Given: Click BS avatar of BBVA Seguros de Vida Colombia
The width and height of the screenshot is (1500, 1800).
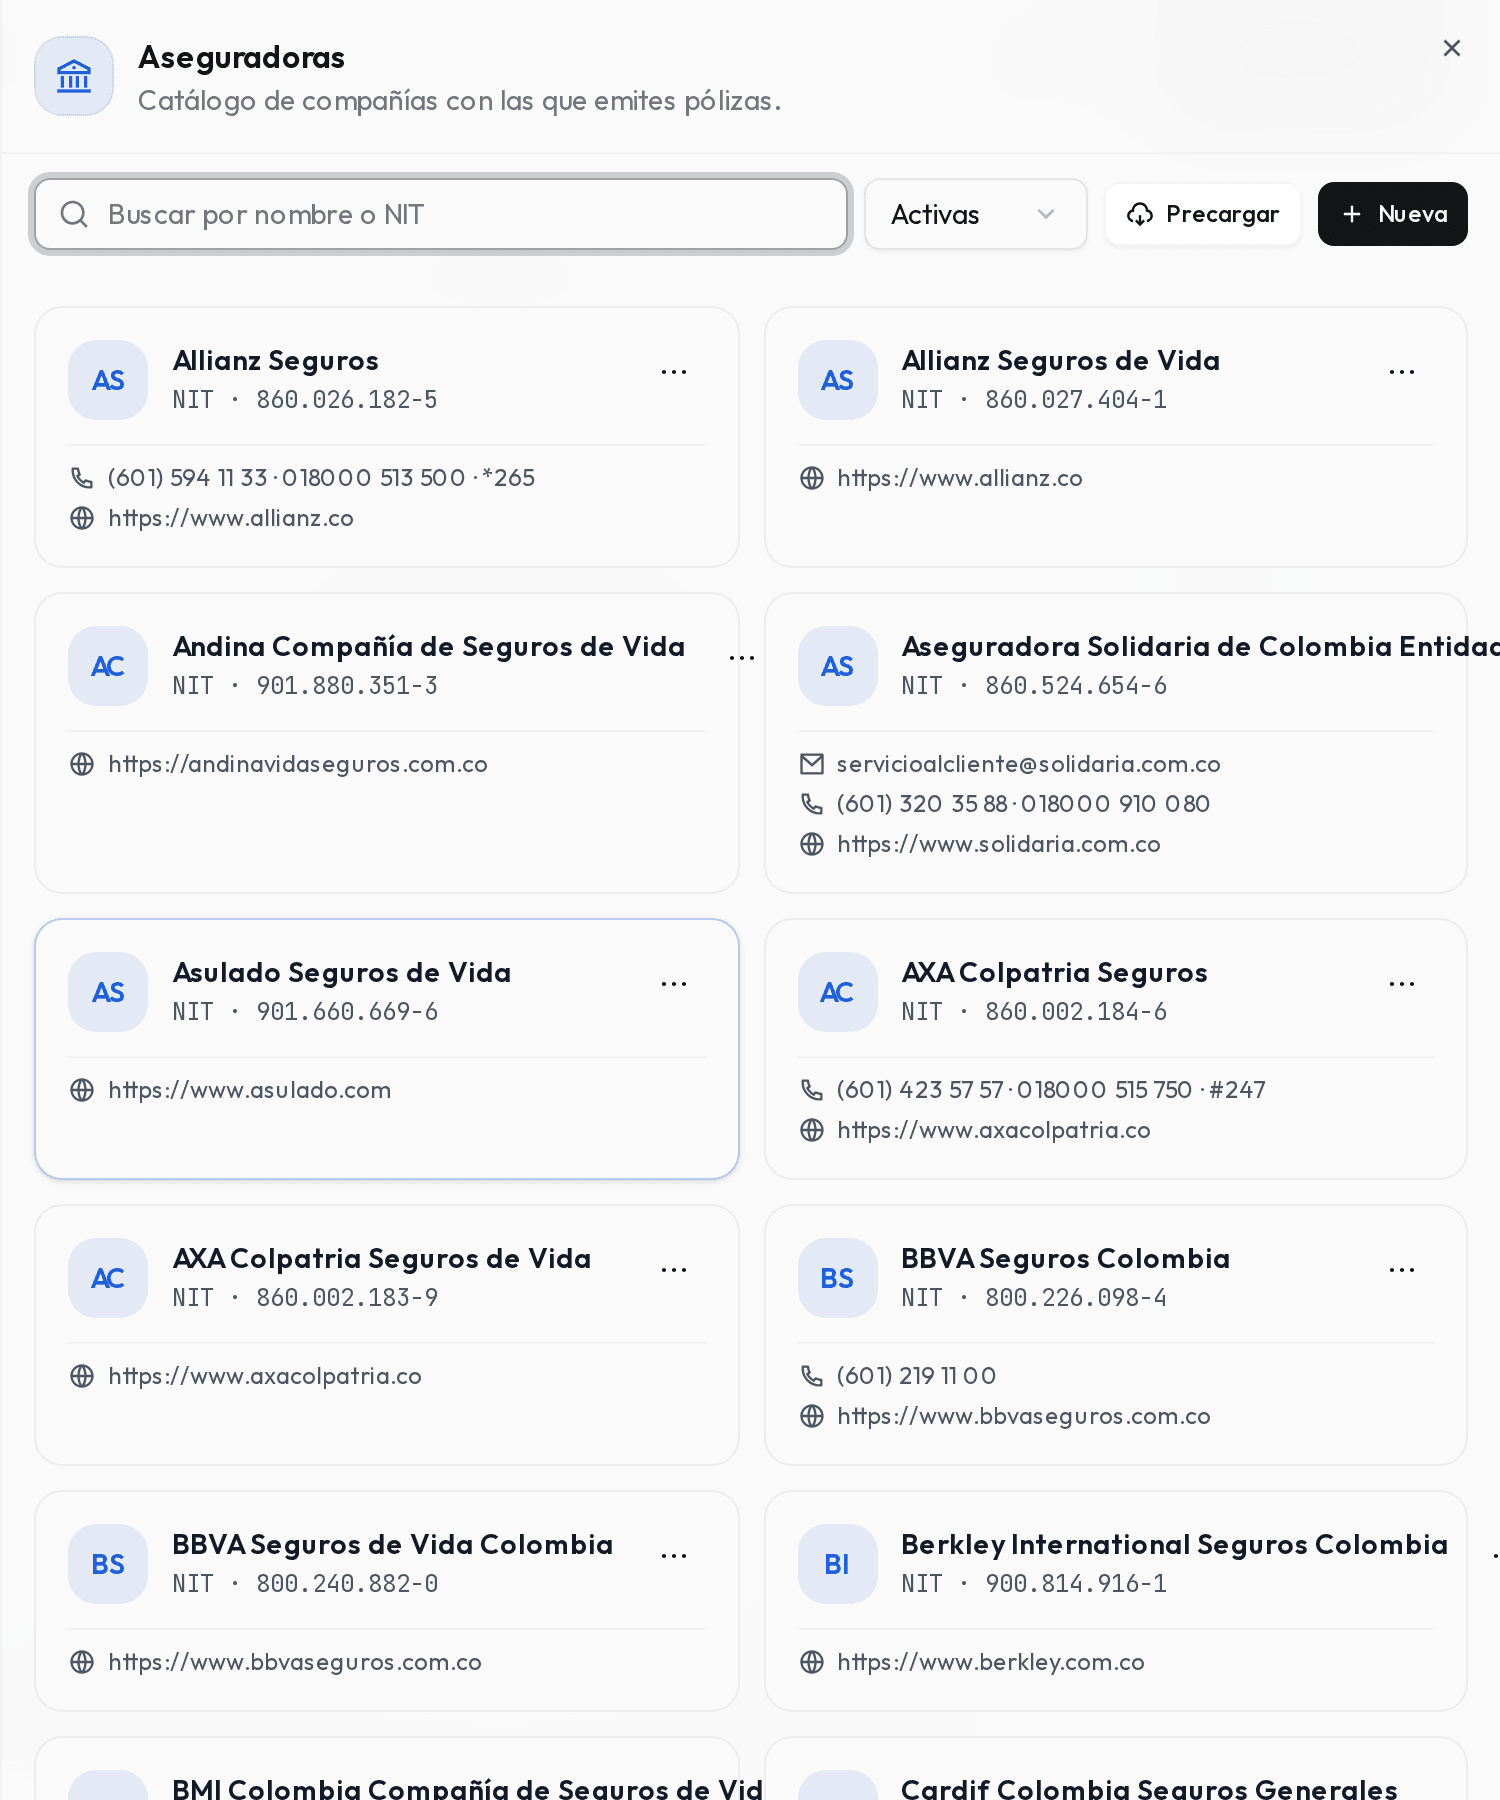Looking at the screenshot, I should [x=108, y=1564].
